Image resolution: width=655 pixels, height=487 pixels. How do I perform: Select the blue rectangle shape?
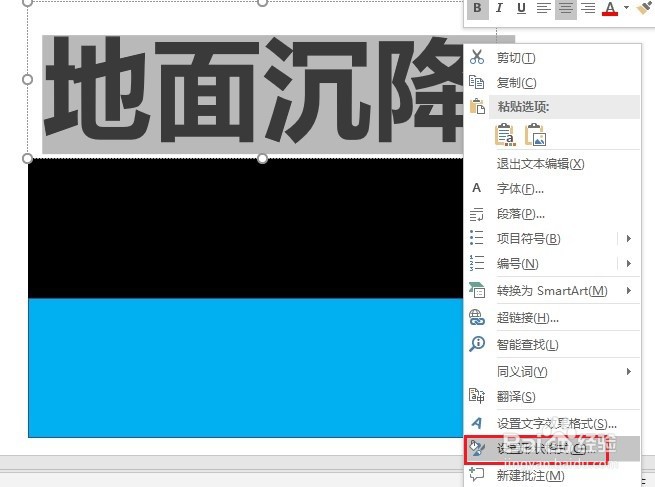(246, 368)
